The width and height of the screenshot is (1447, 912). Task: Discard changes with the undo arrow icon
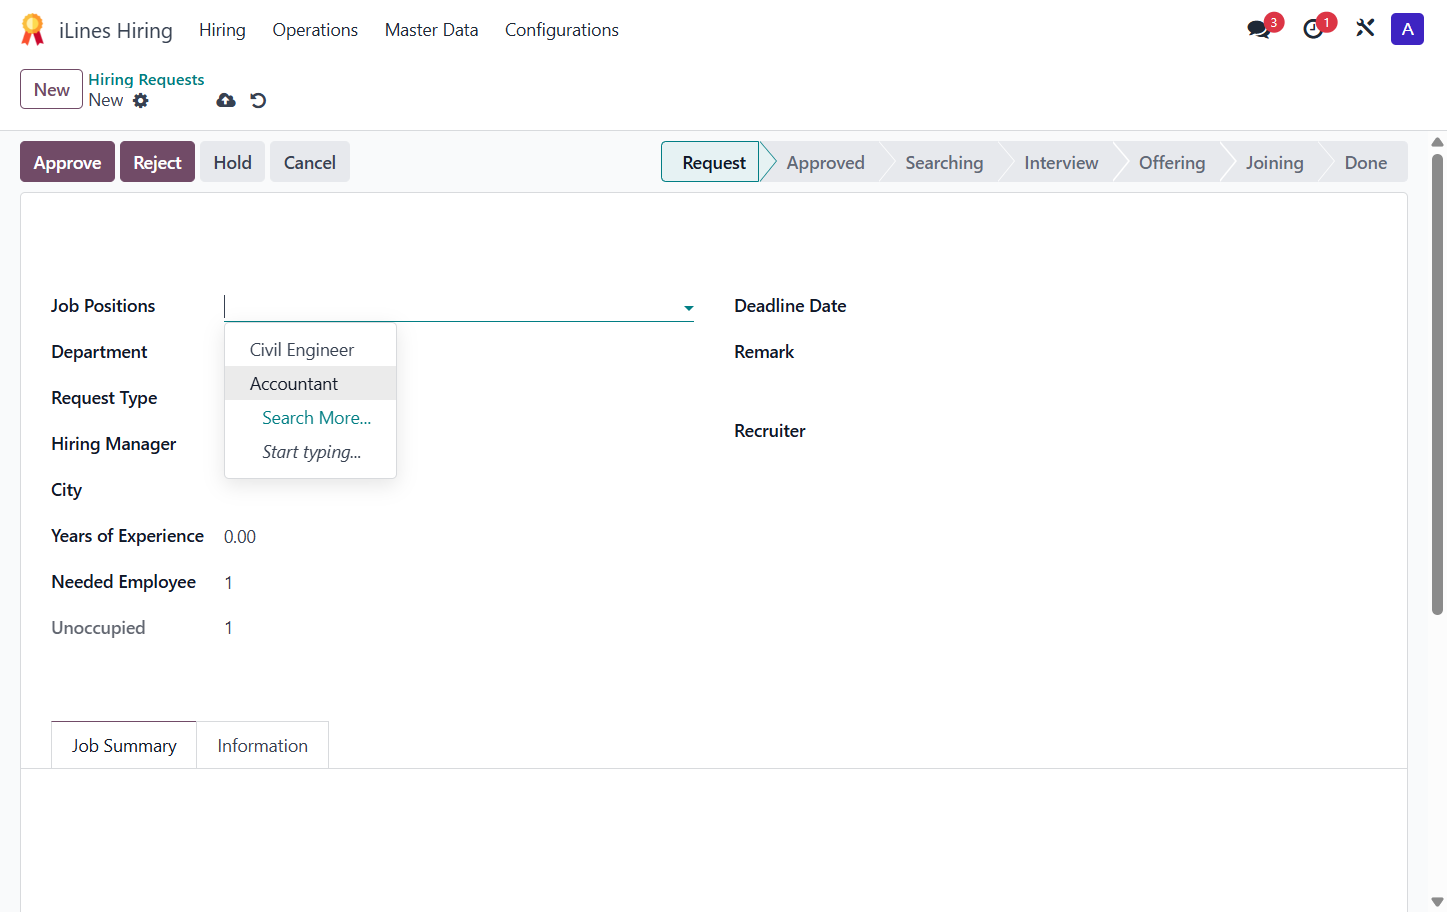pos(258,100)
